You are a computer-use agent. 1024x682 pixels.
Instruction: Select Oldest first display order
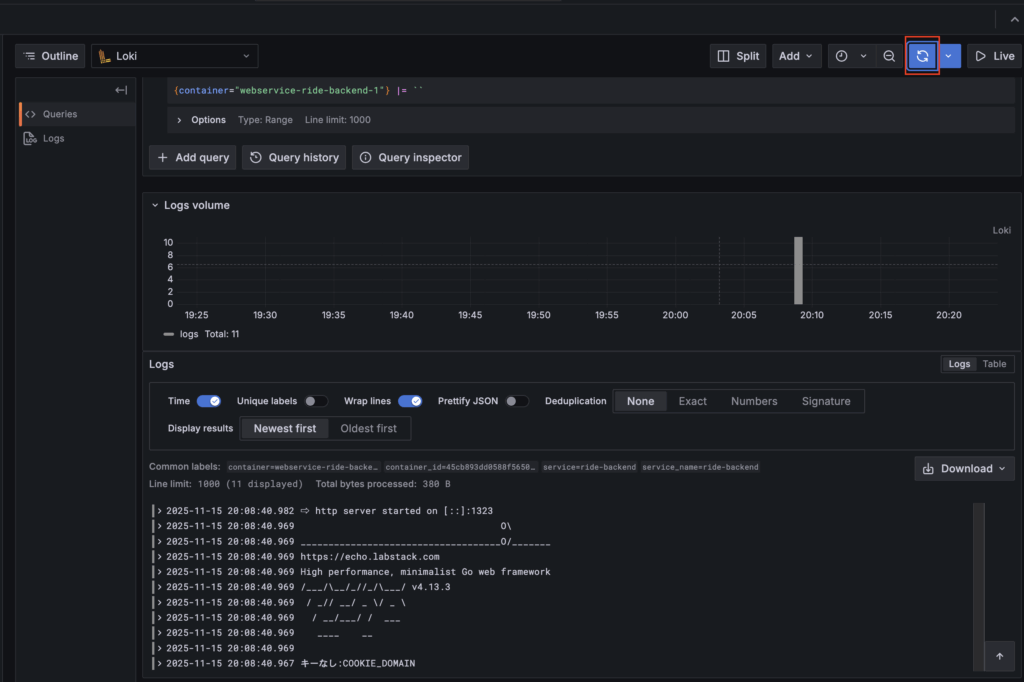[368, 428]
